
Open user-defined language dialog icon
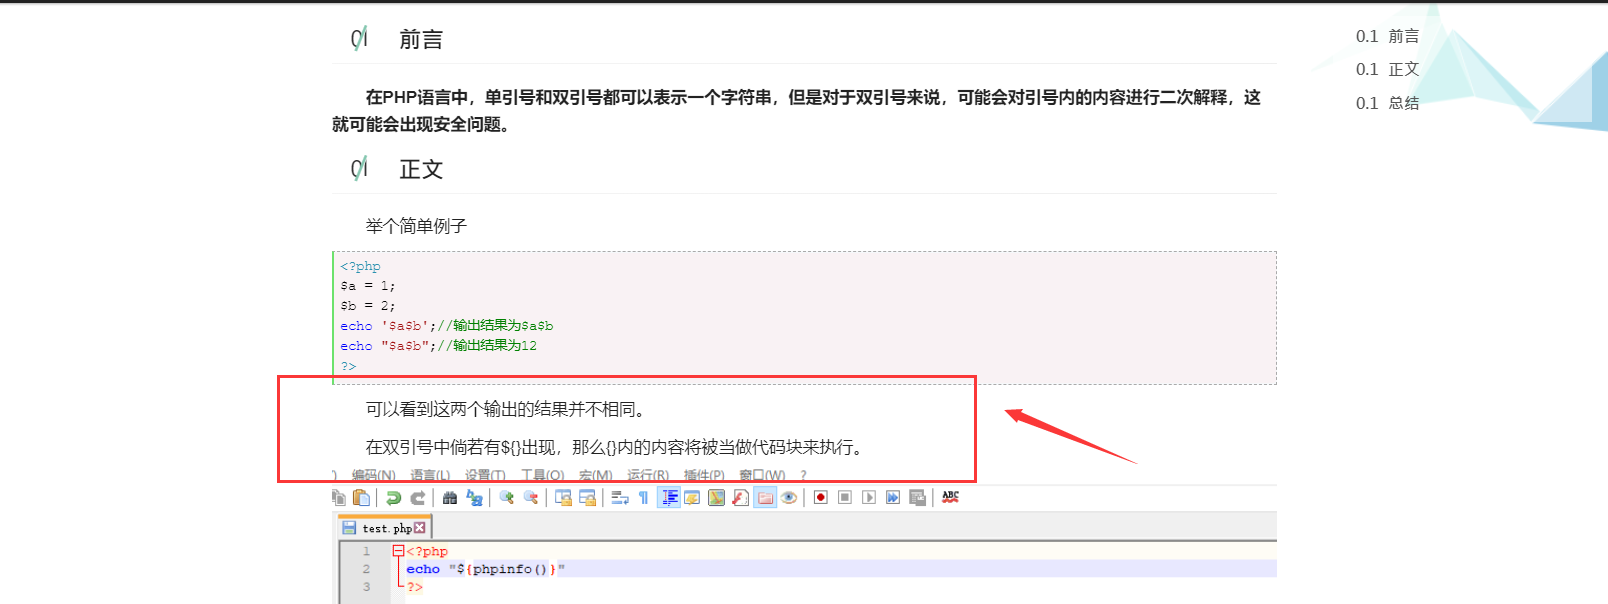[692, 498]
